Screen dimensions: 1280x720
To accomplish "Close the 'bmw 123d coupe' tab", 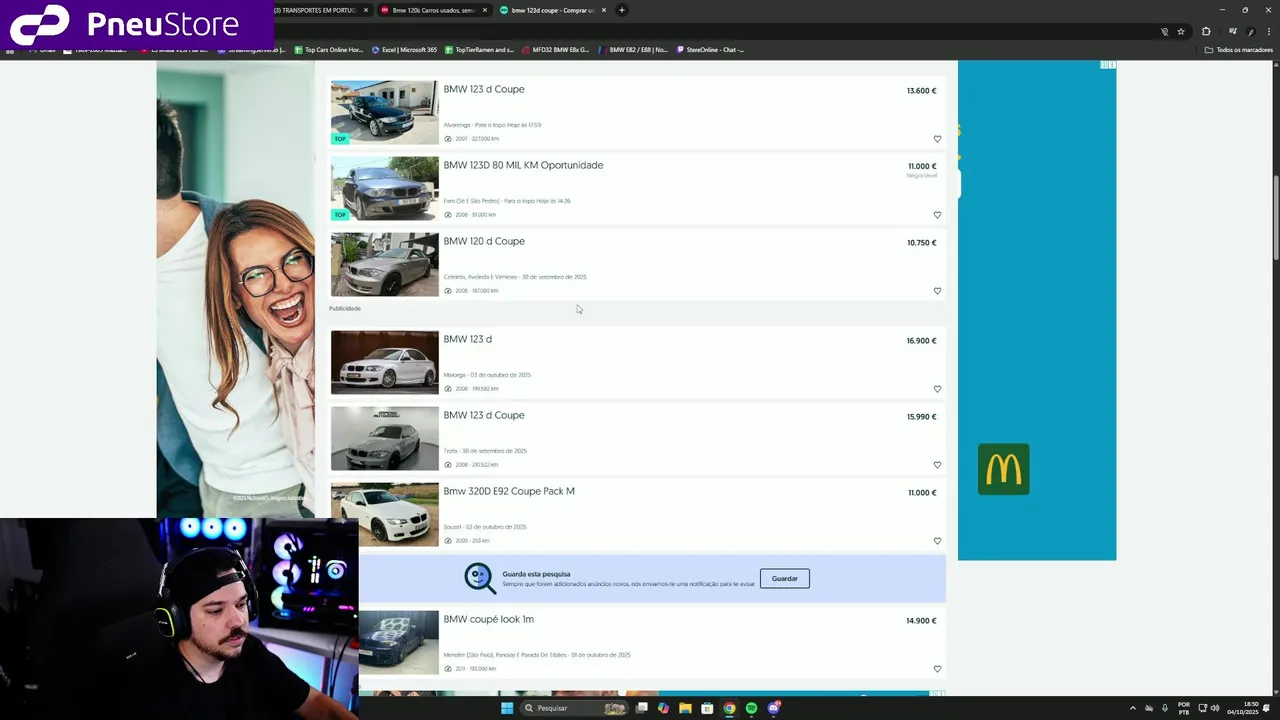I will 604,10.
